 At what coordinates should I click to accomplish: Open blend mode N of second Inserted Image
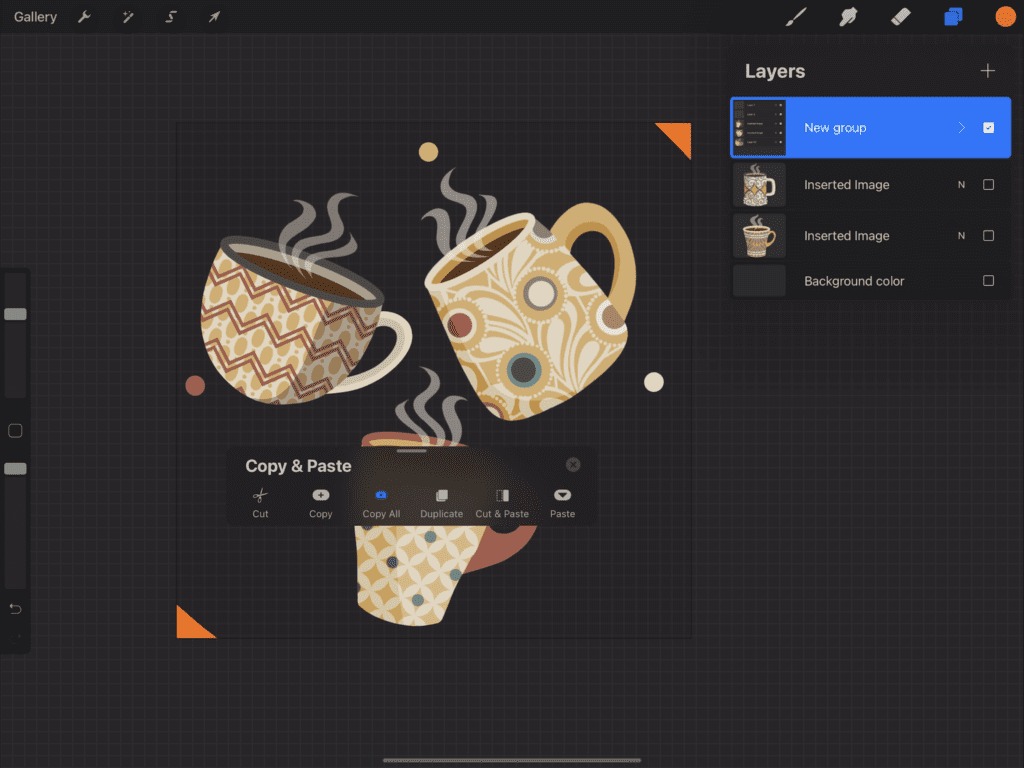(961, 236)
